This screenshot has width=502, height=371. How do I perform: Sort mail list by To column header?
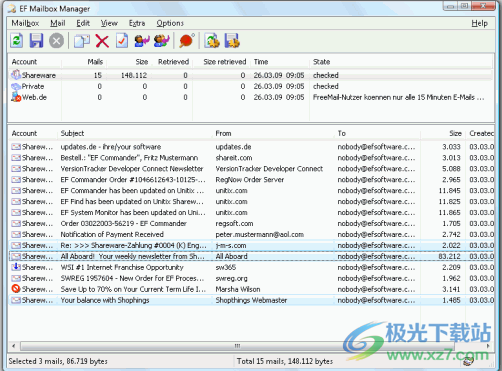pos(377,133)
